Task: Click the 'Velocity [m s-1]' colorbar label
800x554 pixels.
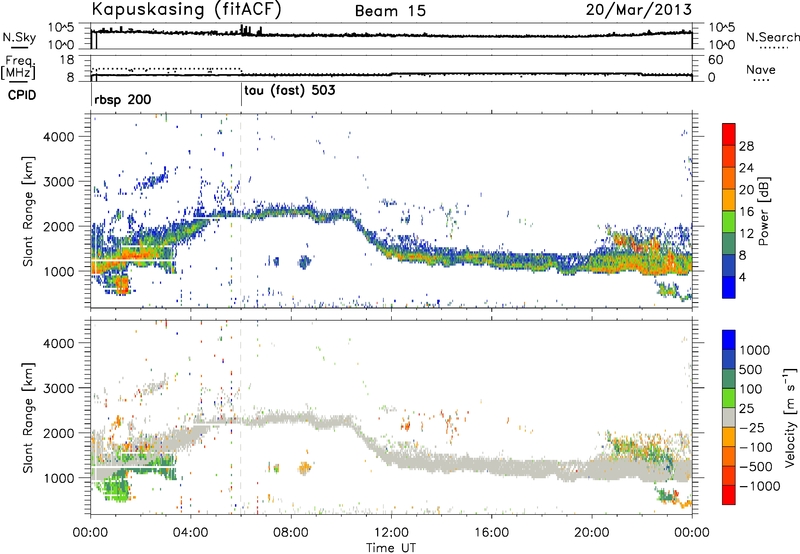Action: [x=790, y=417]
